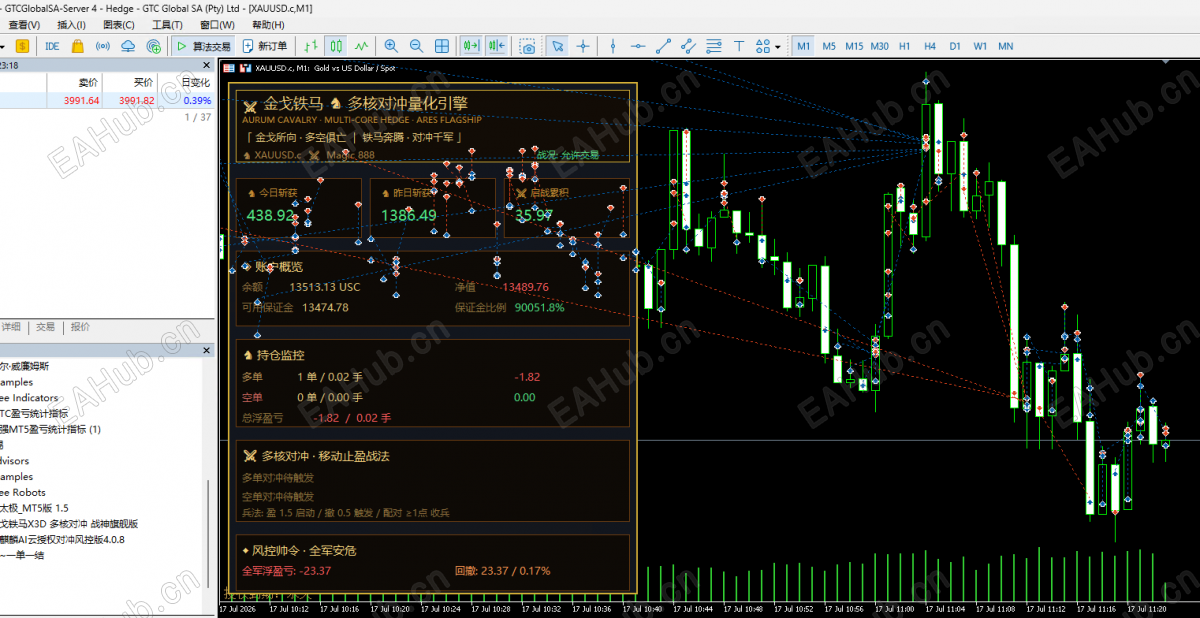Select the Fibonacci retracement lines tool

pos(713,46)
